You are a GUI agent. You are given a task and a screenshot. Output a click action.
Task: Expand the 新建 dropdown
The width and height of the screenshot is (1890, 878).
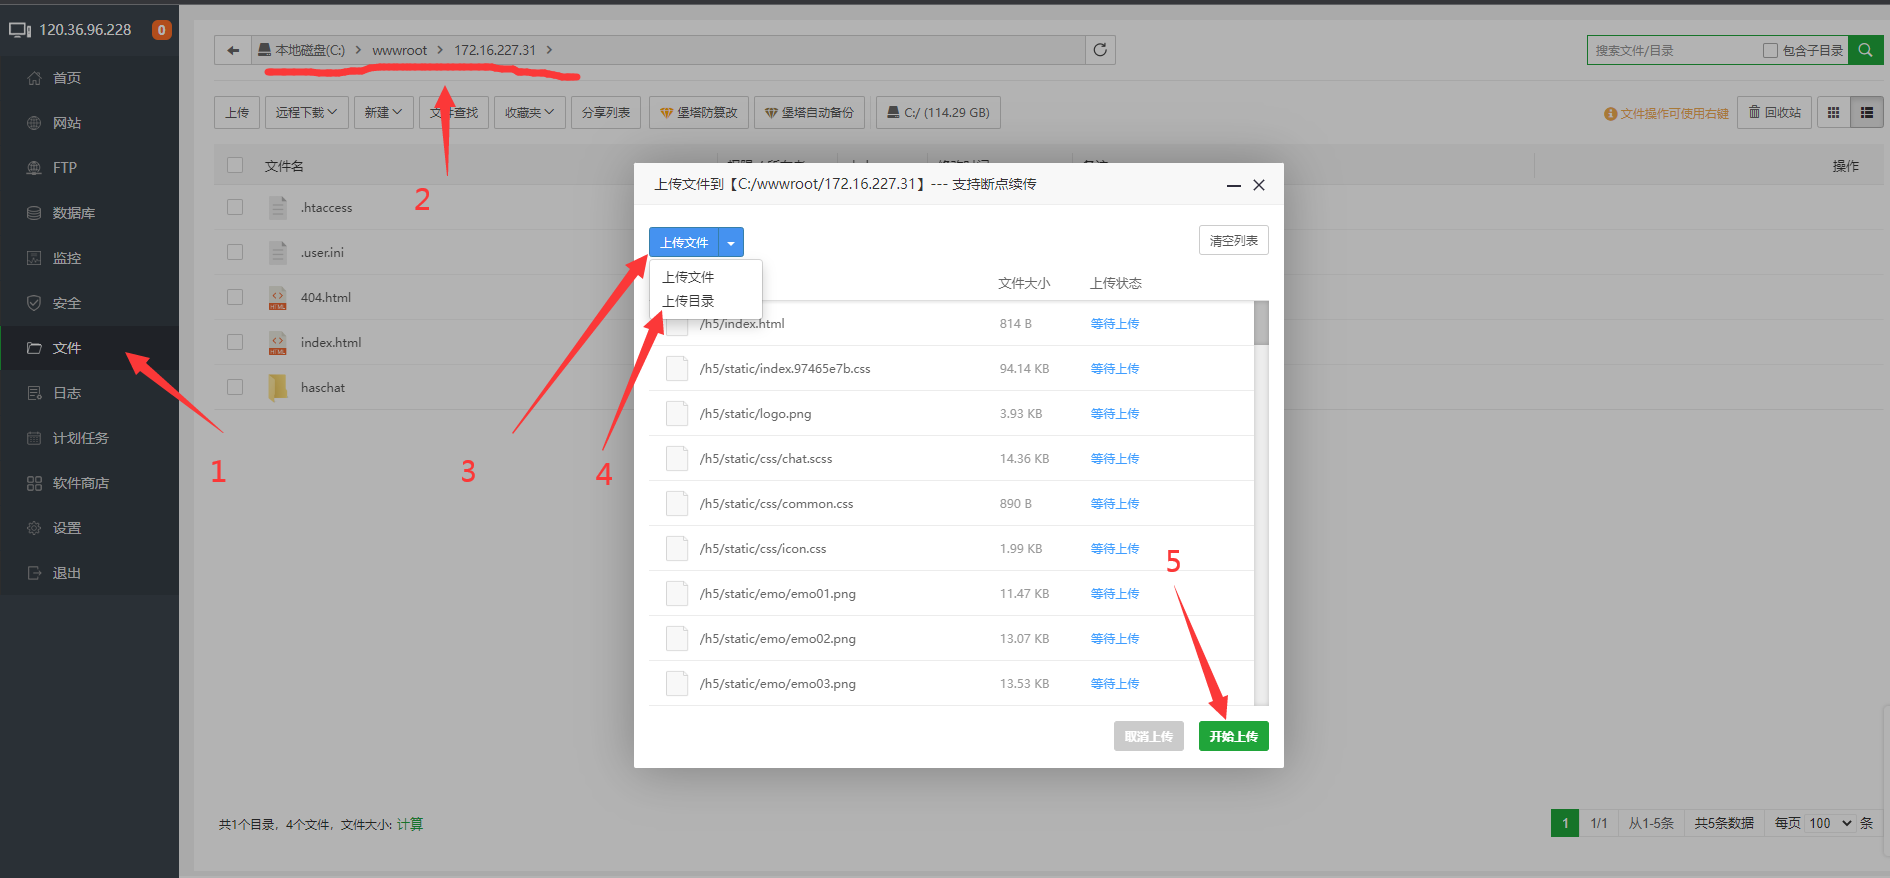383,113
